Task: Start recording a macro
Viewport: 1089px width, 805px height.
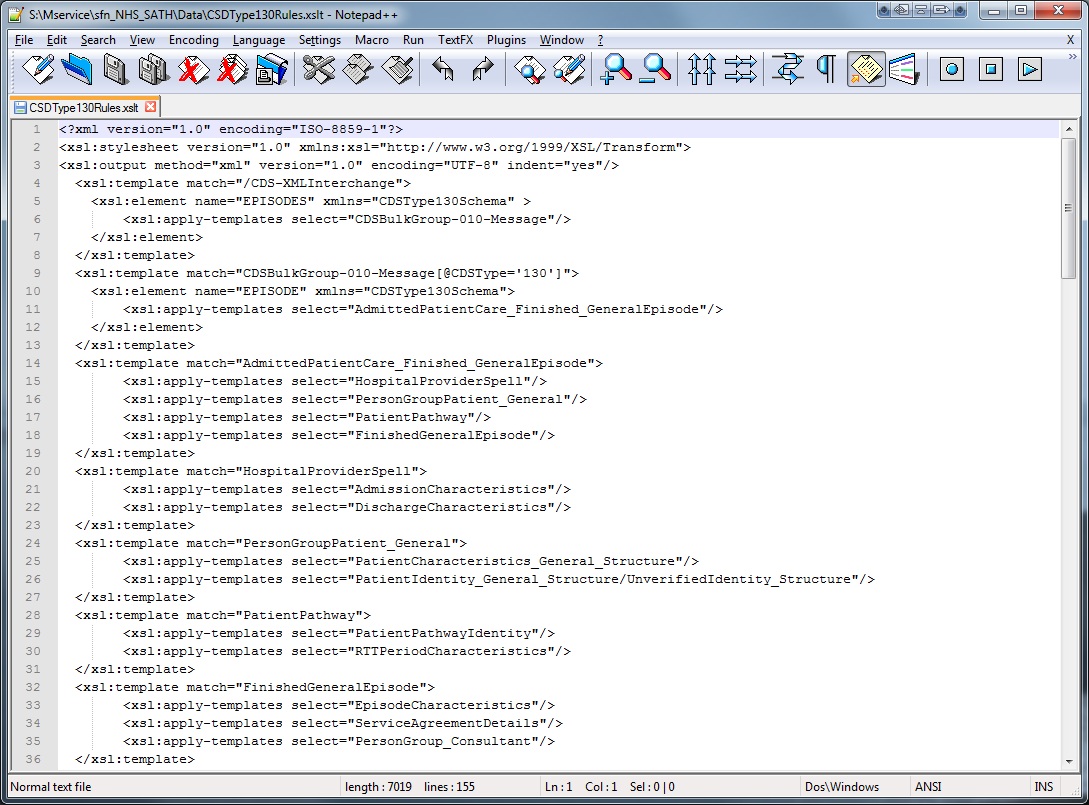Action: click(951, 68)
